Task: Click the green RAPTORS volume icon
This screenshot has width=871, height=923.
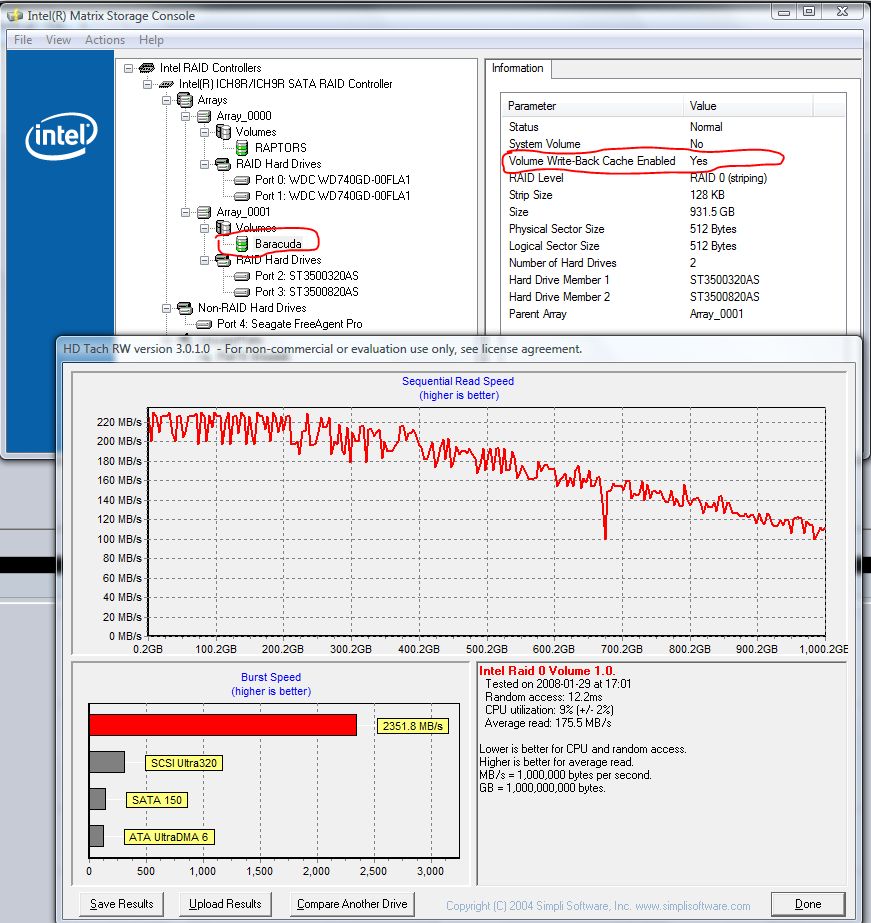Action: coord(242,148)
